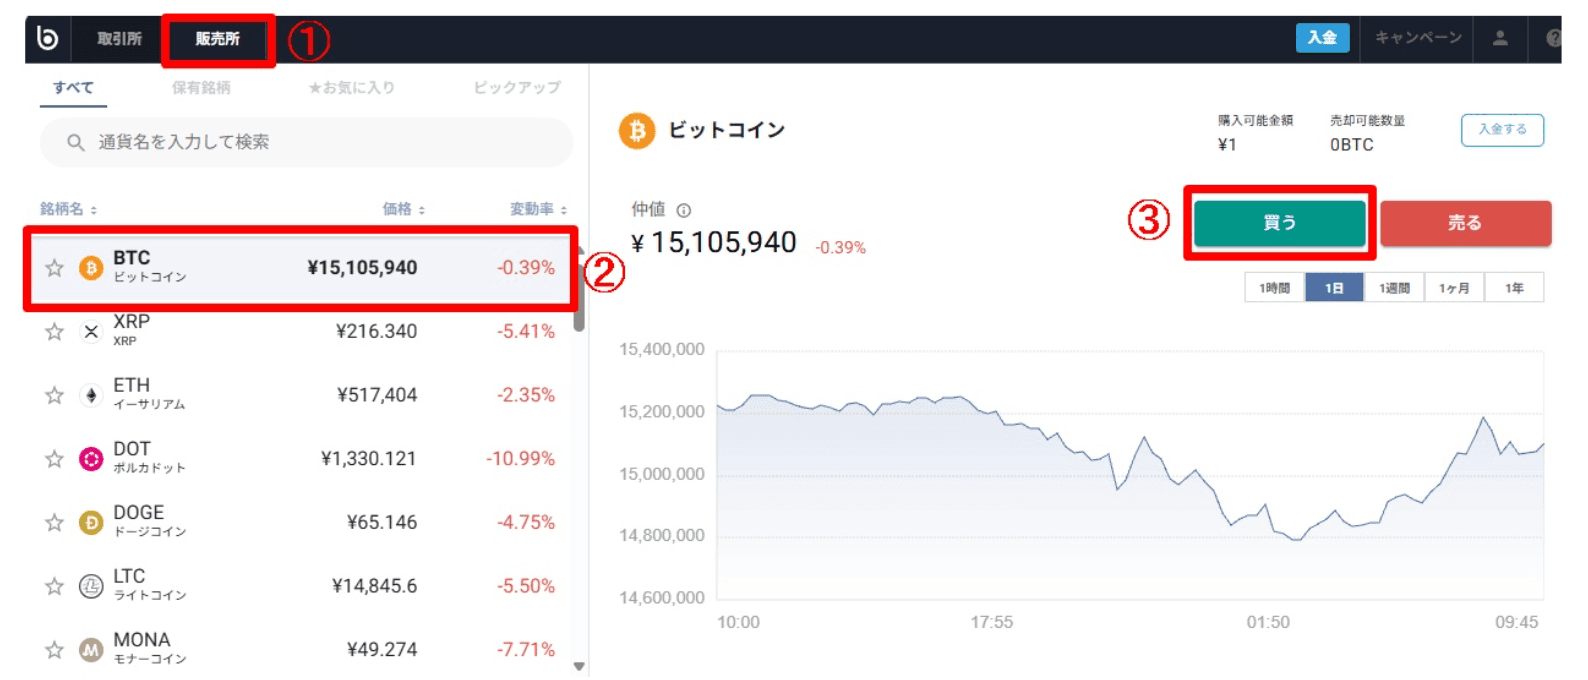The width and height of the screenshot is (1588, 680).
Task: Open the user account icon
Action: click(1500, 38)
